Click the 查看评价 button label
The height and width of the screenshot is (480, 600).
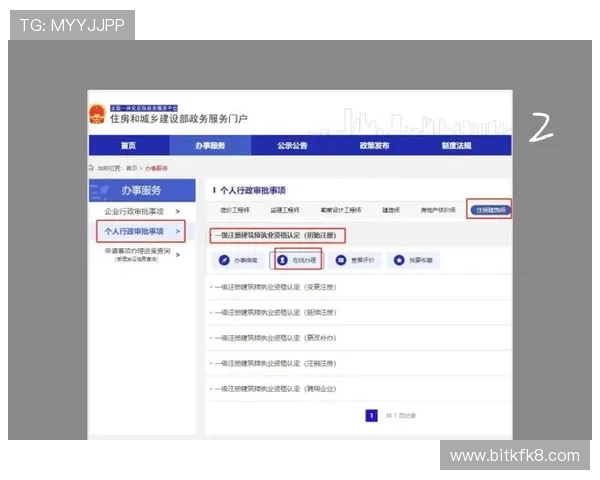pyautogui.click(x=362, y=260)
